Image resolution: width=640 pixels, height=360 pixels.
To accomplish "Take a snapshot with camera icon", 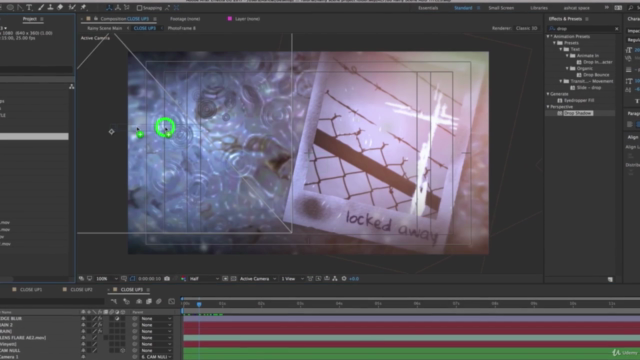I will point(167,279).
